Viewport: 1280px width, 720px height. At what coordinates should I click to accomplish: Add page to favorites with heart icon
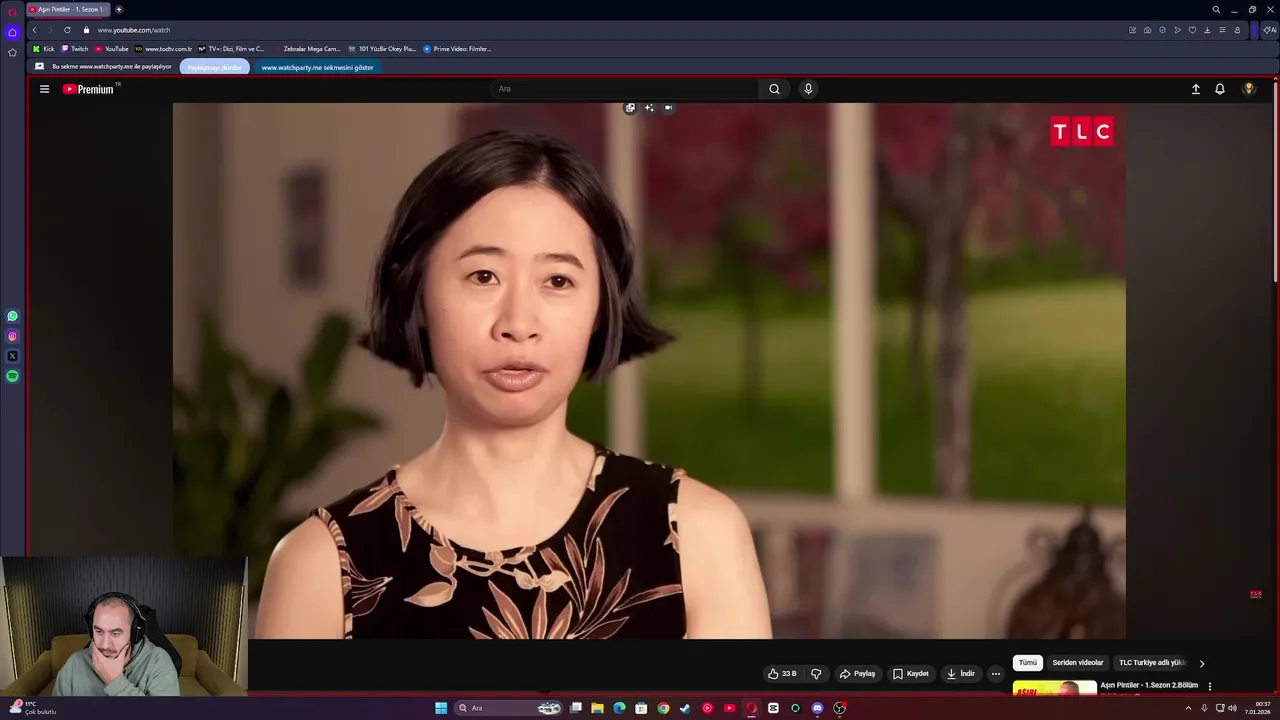pyautogui.click(x=1192, y=30)
